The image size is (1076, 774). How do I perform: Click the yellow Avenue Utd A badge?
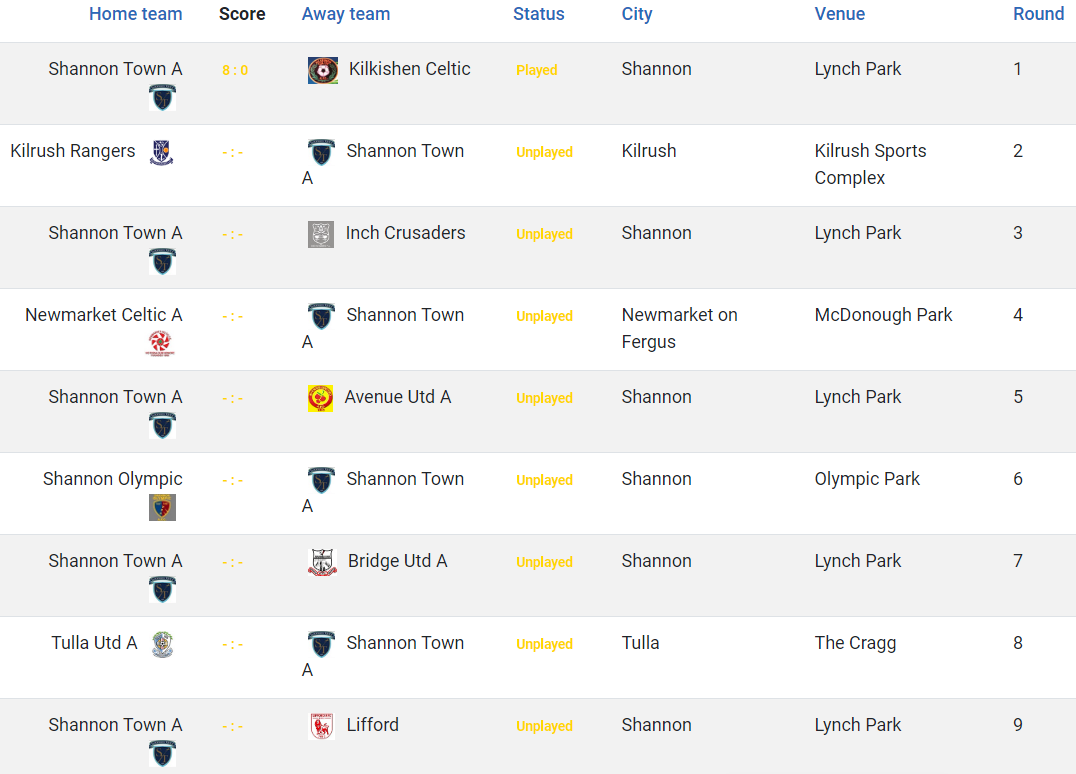click(x=320, y=398)
